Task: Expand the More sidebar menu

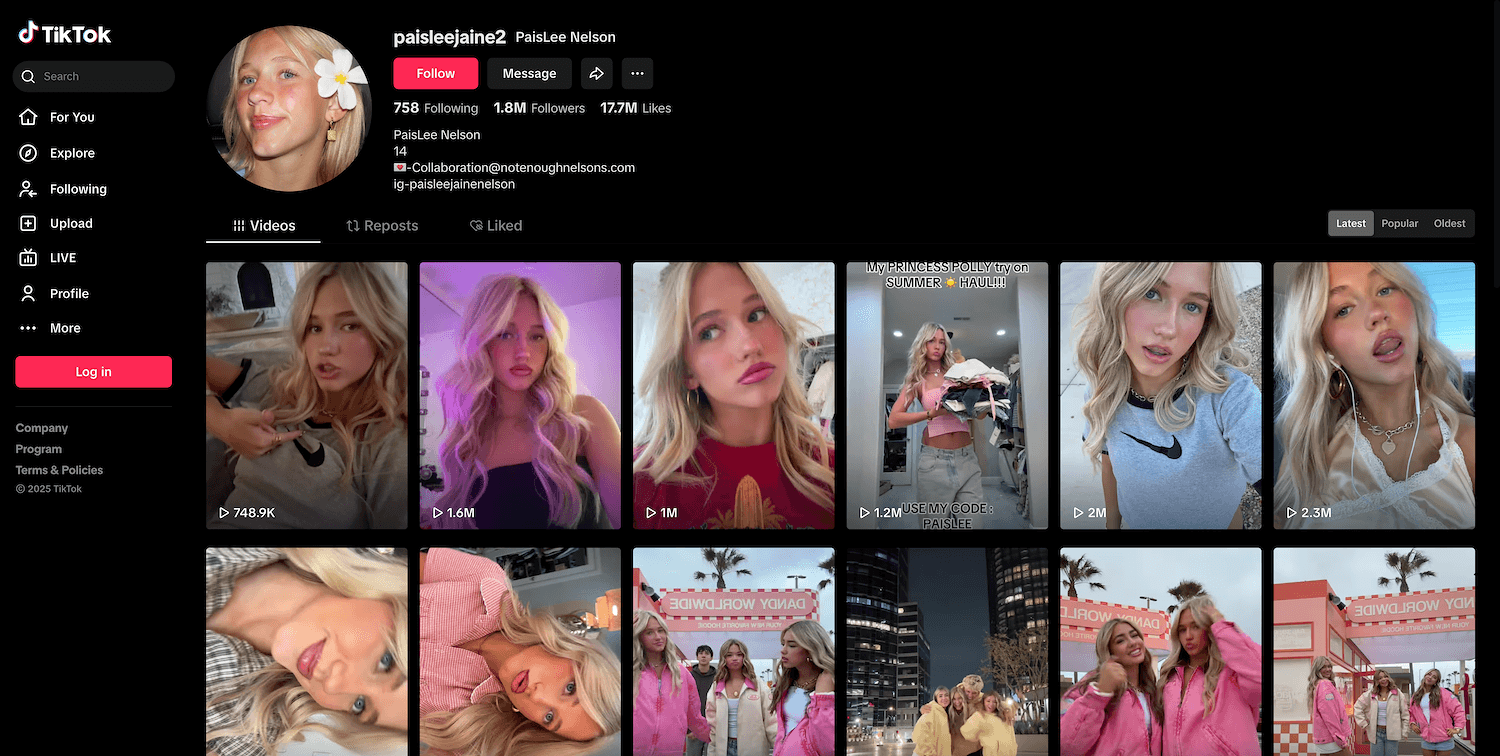Action: (65, 328)
